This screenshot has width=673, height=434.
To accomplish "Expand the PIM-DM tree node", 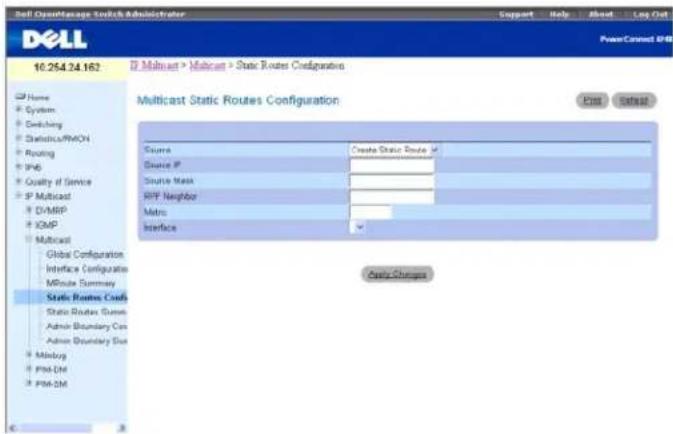I will 29,369.
